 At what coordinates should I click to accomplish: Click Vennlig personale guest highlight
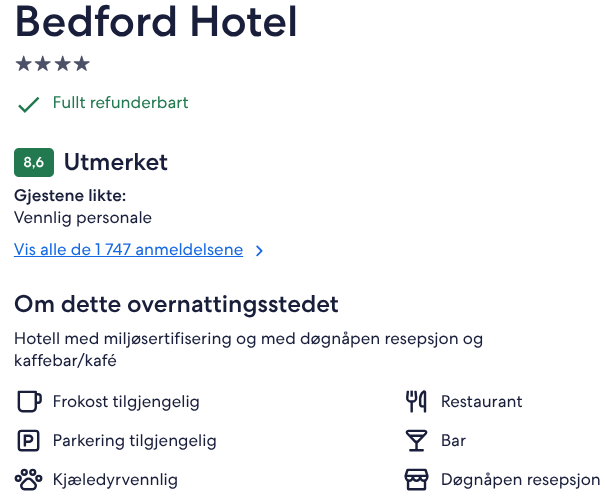pos(83,218)
